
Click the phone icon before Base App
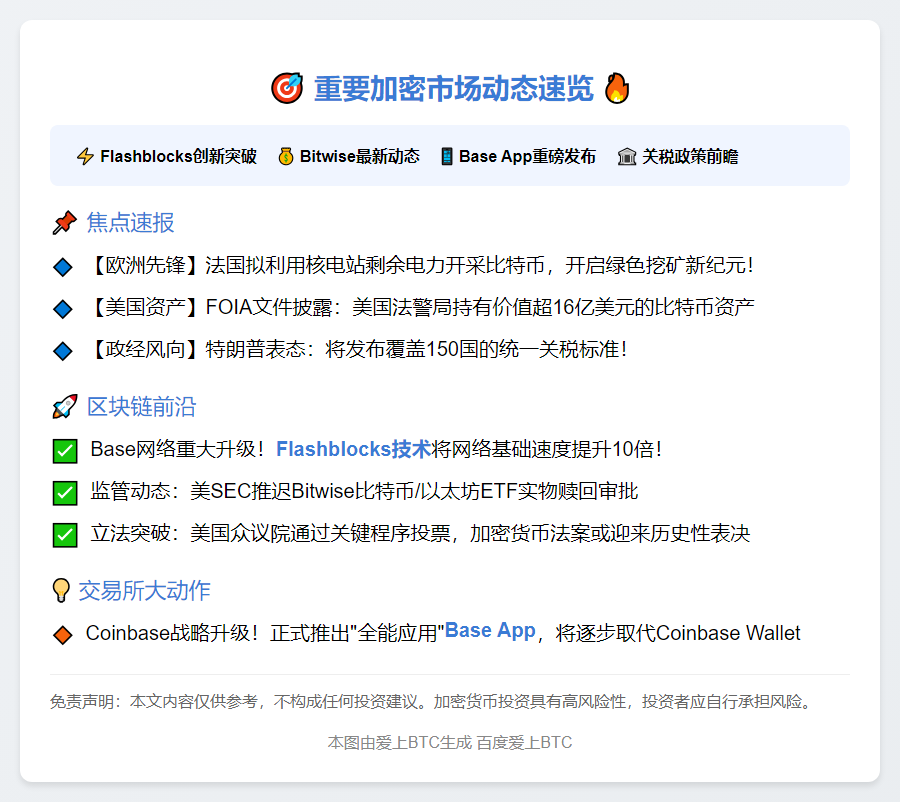446,157
